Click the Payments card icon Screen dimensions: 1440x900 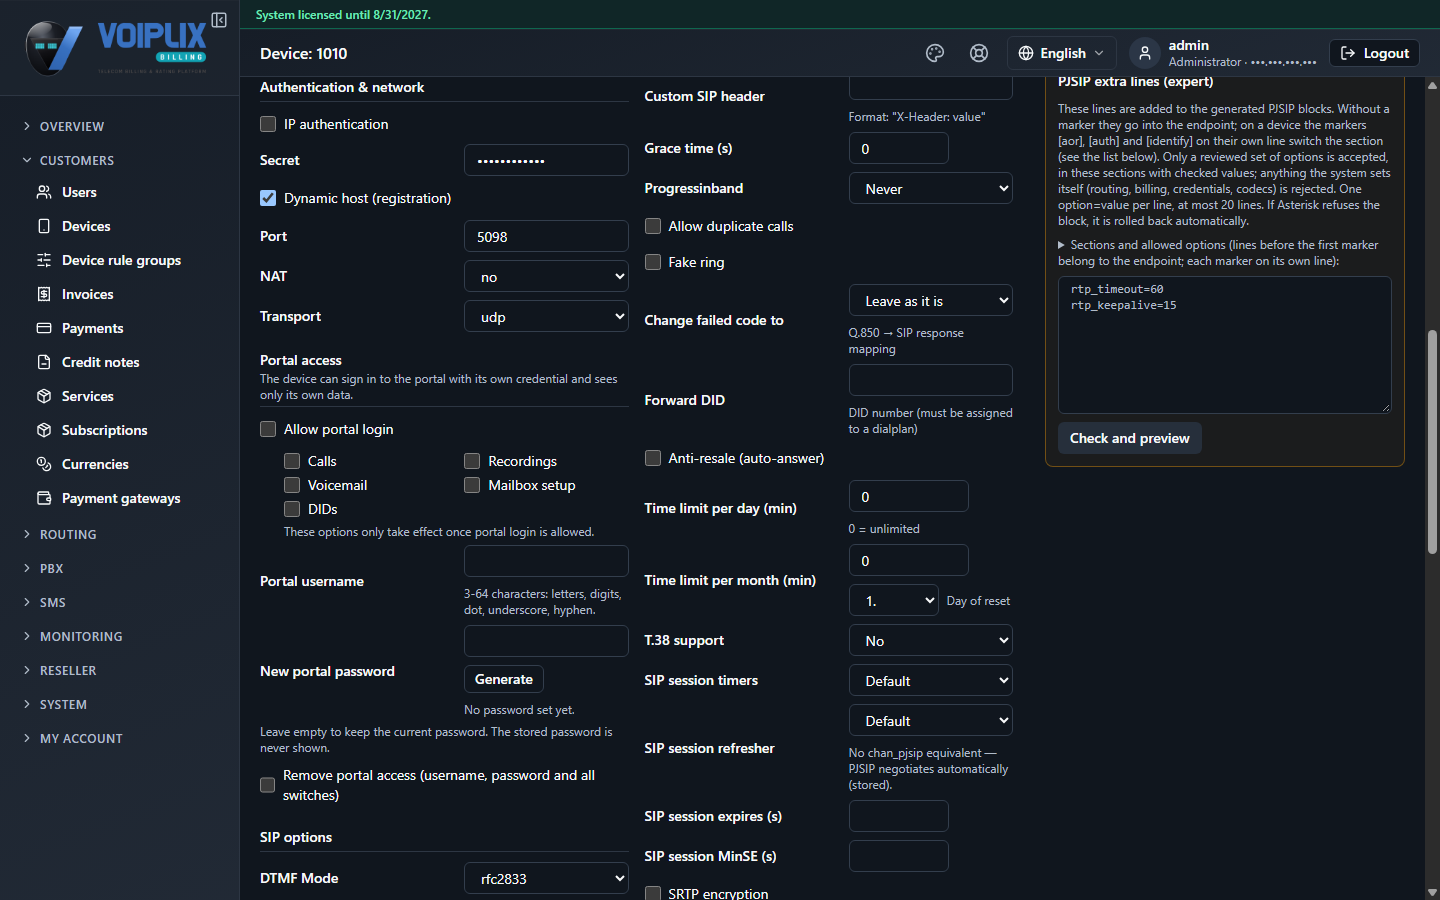point(44,328)
